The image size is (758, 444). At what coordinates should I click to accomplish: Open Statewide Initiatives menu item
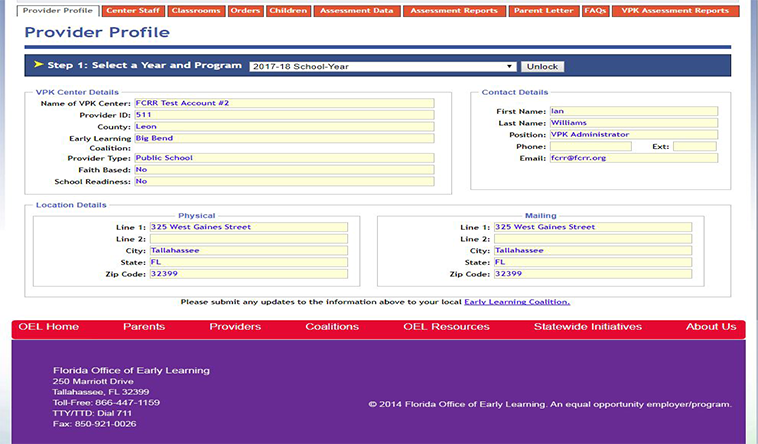(589, 327)
